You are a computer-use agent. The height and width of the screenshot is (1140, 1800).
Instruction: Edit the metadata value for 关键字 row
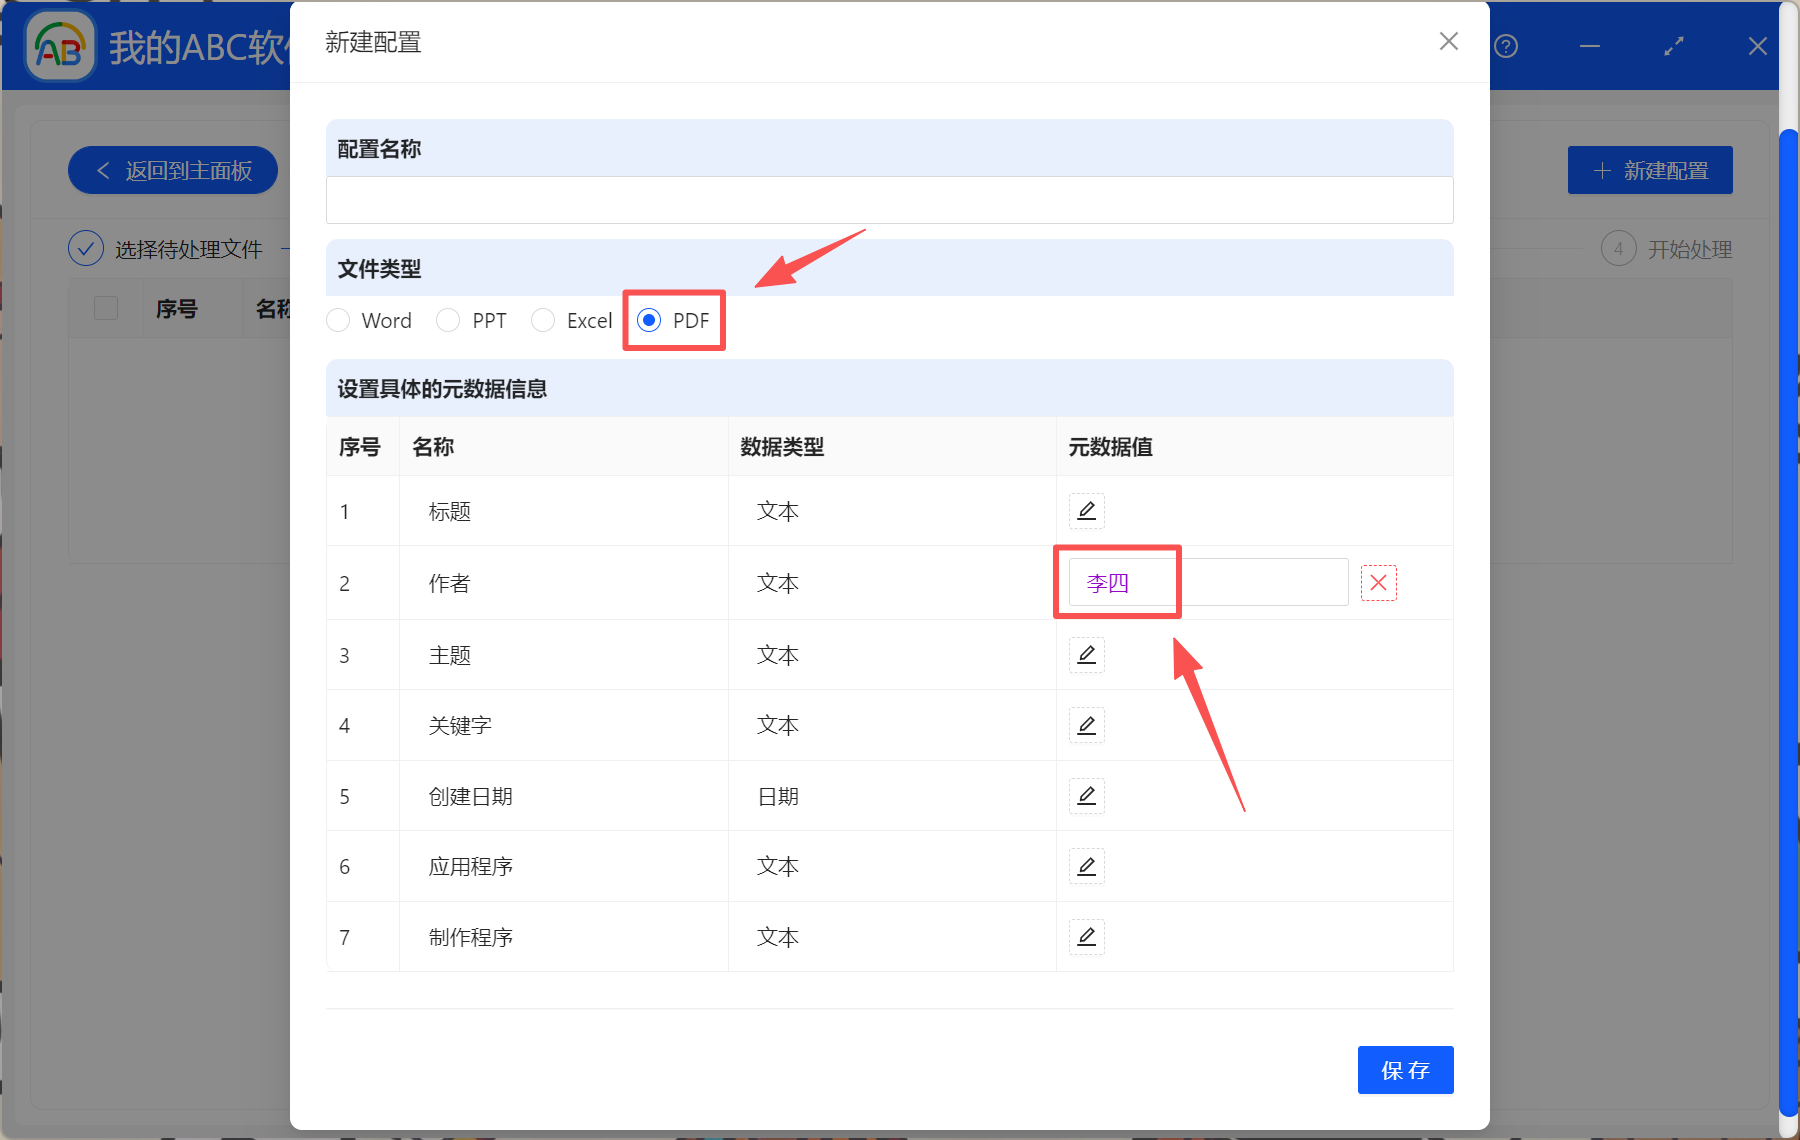click(x=1086, y=725)
